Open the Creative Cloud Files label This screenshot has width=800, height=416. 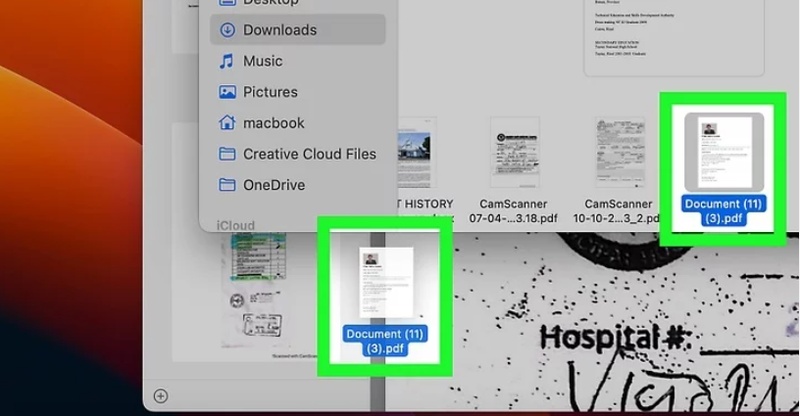[309, 154]
